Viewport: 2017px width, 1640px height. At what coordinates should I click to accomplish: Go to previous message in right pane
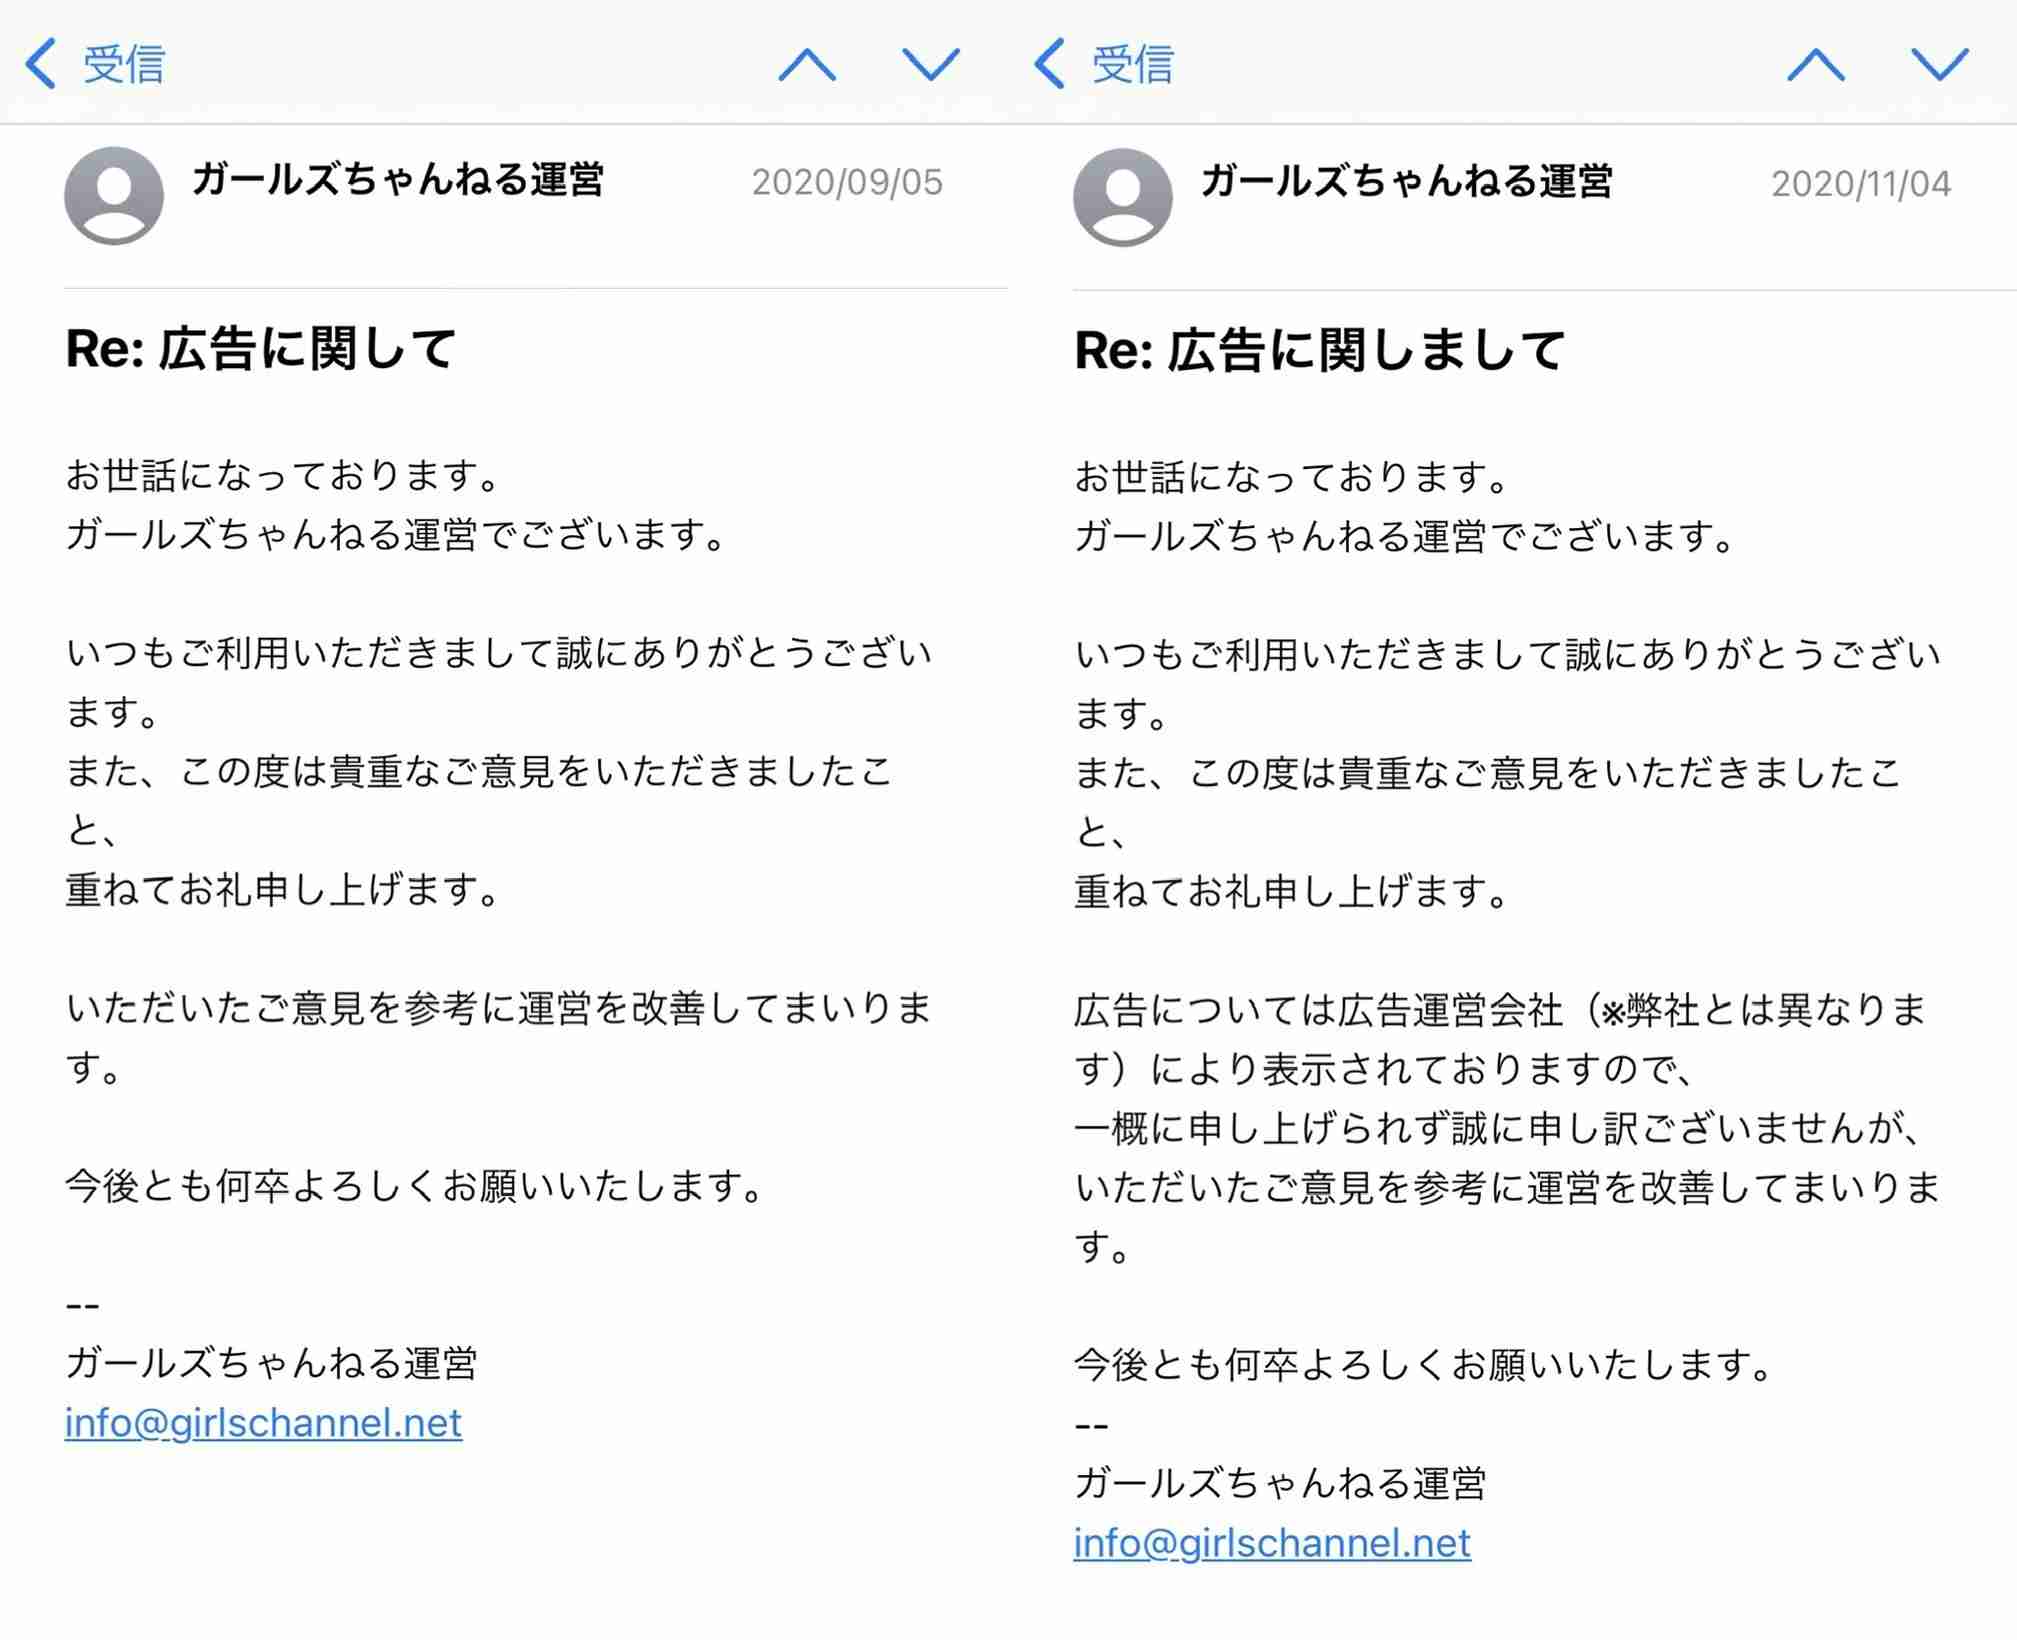[1816, 65]
